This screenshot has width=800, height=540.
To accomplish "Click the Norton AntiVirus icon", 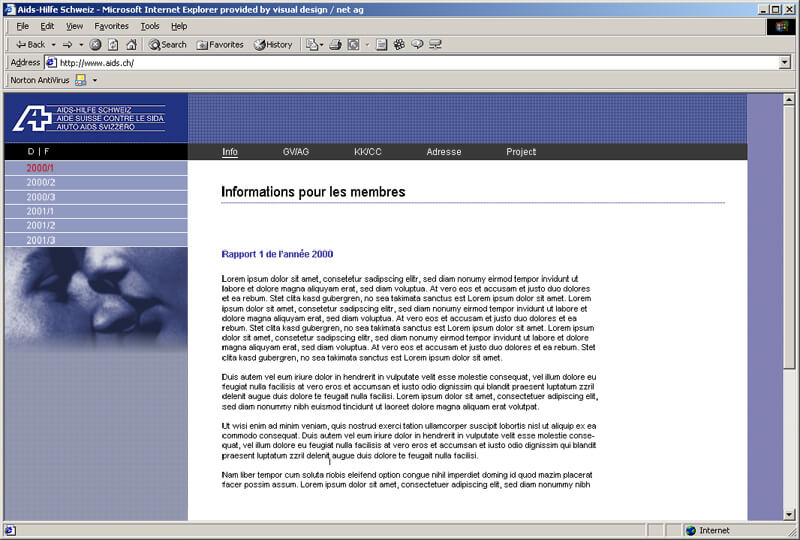I will pyautogui.click(x=81, y=80).
